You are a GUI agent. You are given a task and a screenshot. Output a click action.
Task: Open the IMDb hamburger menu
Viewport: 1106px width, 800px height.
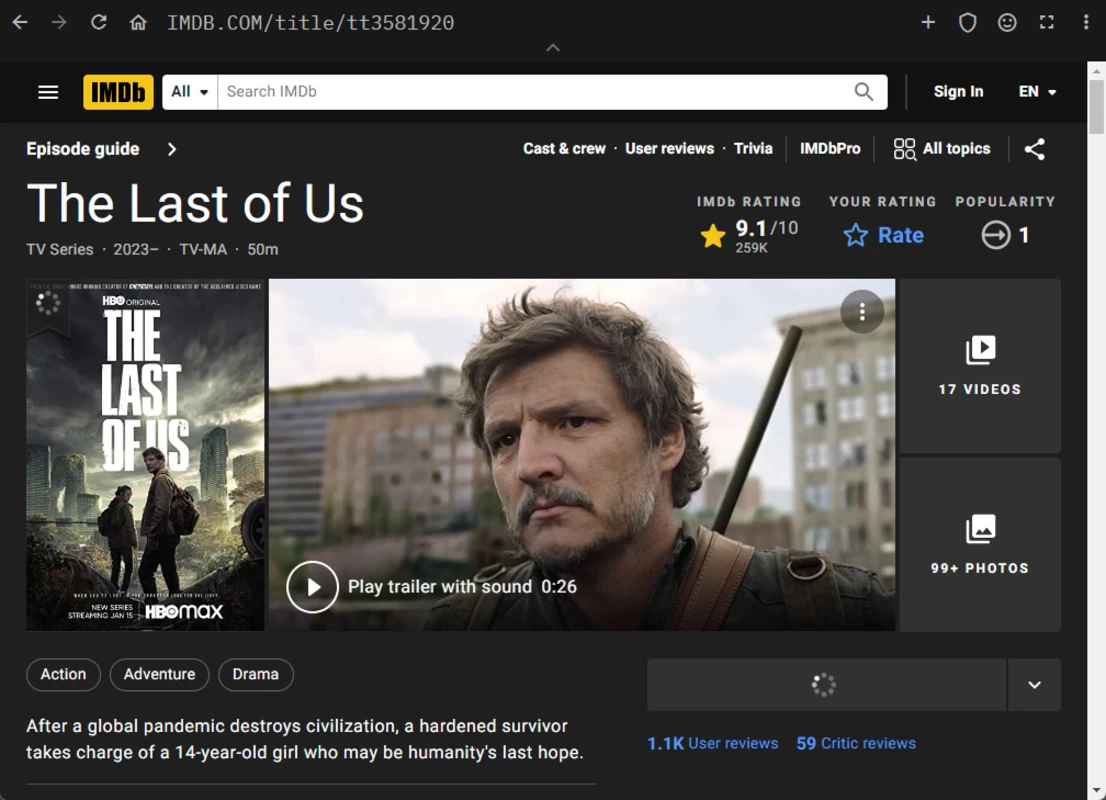(48, 92)
